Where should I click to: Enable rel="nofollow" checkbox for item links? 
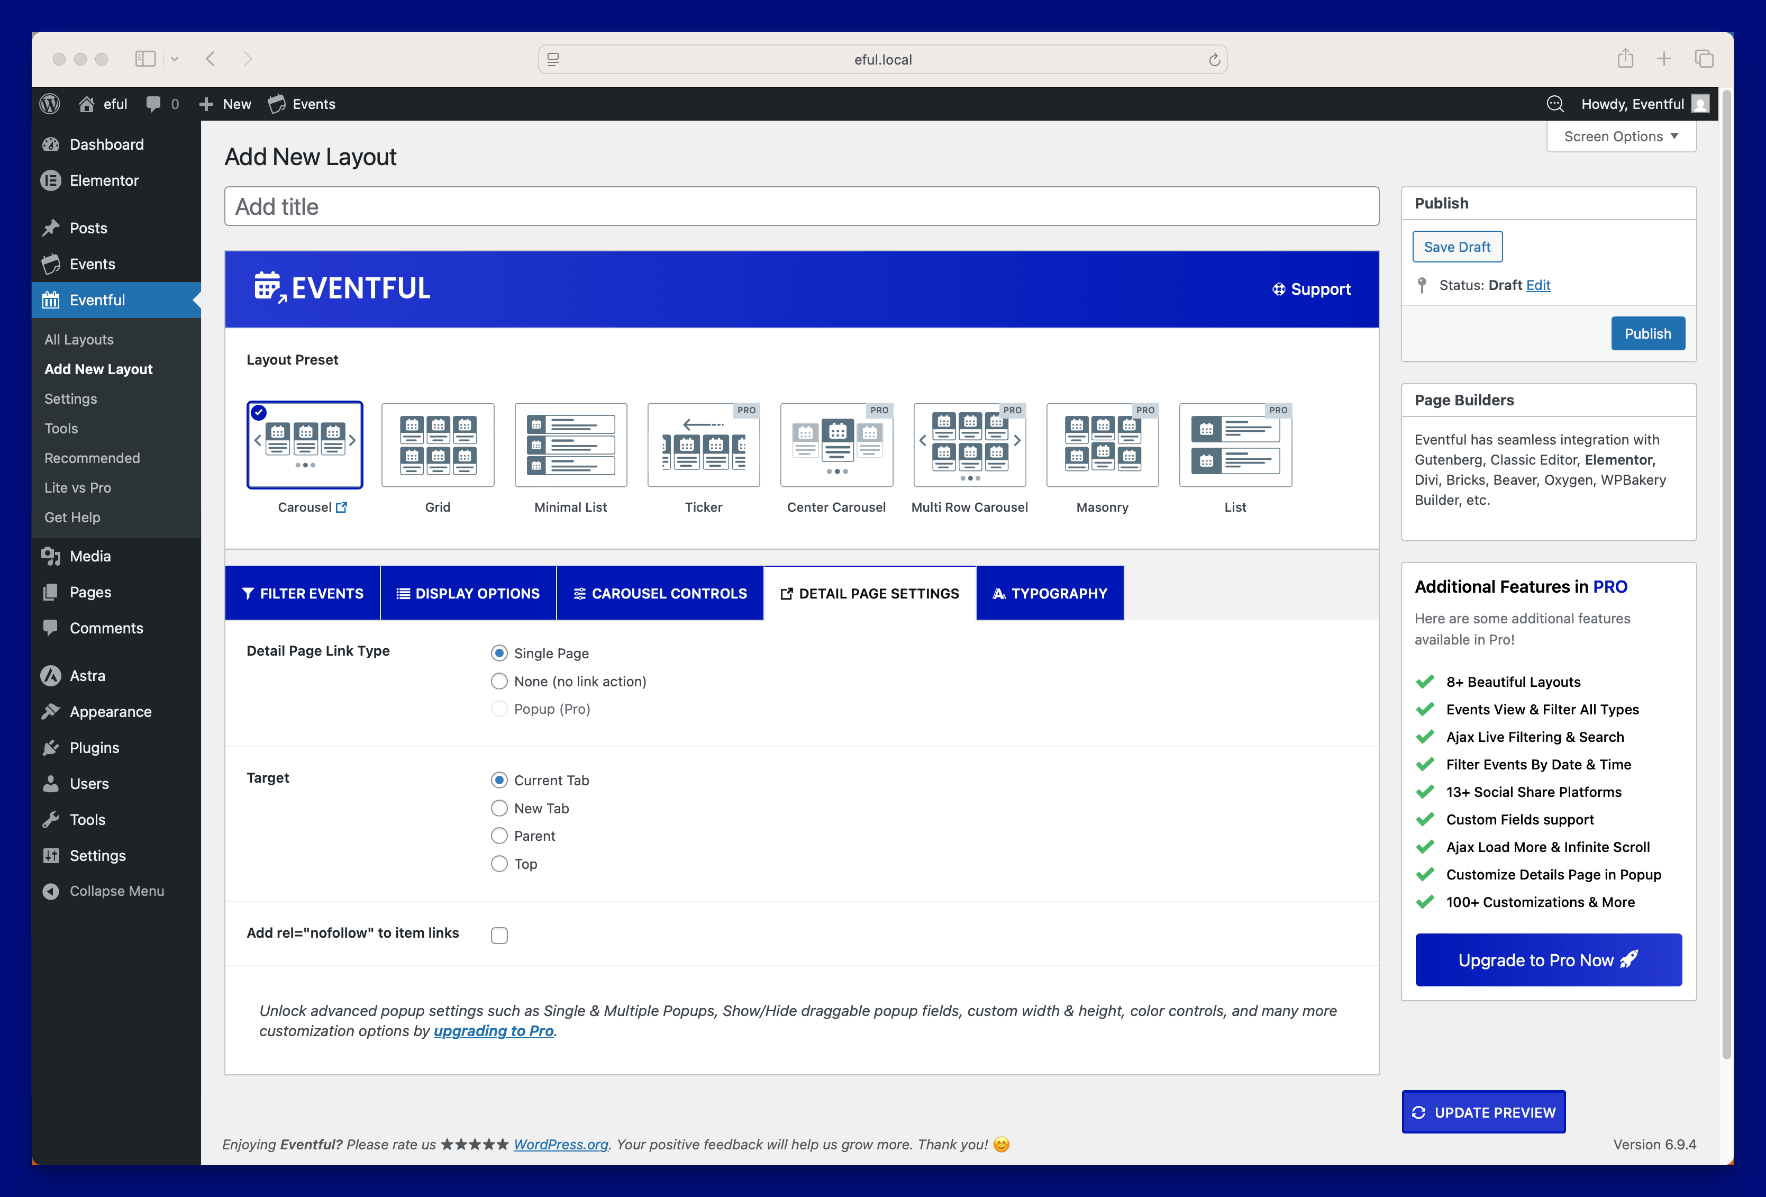pos(500,935)
